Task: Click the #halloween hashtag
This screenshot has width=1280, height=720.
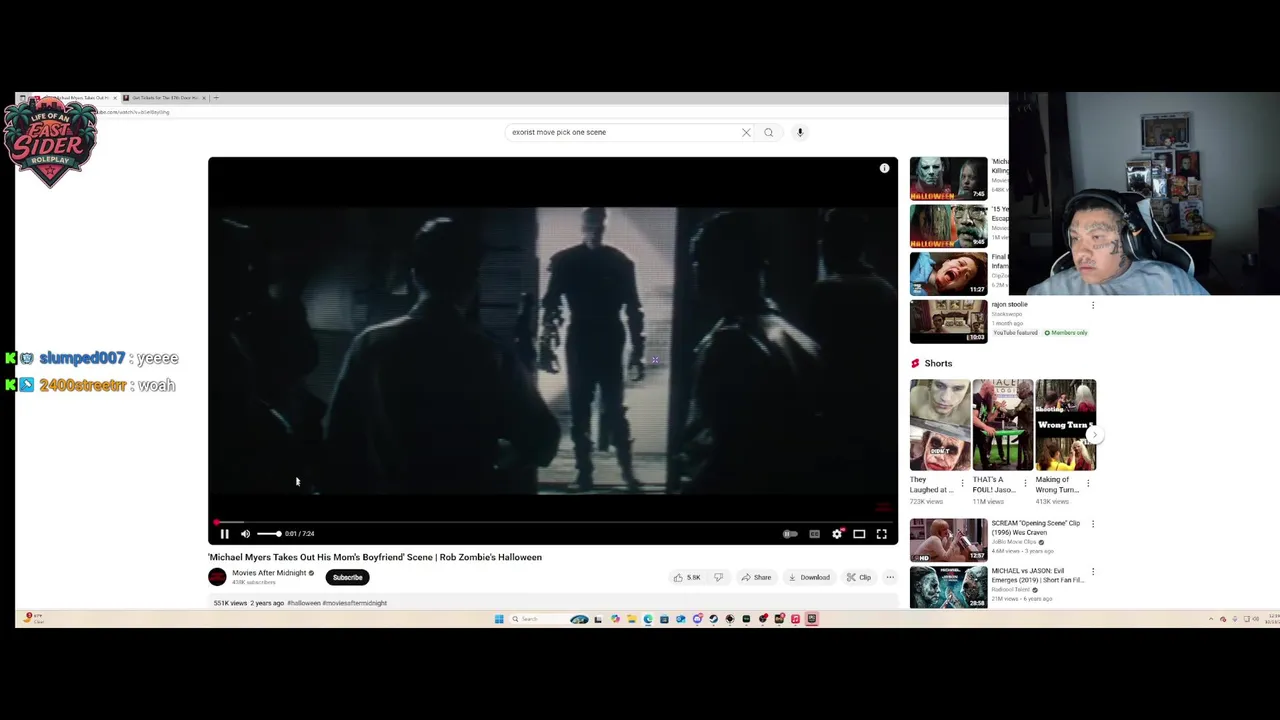Action: click(304, 603)
